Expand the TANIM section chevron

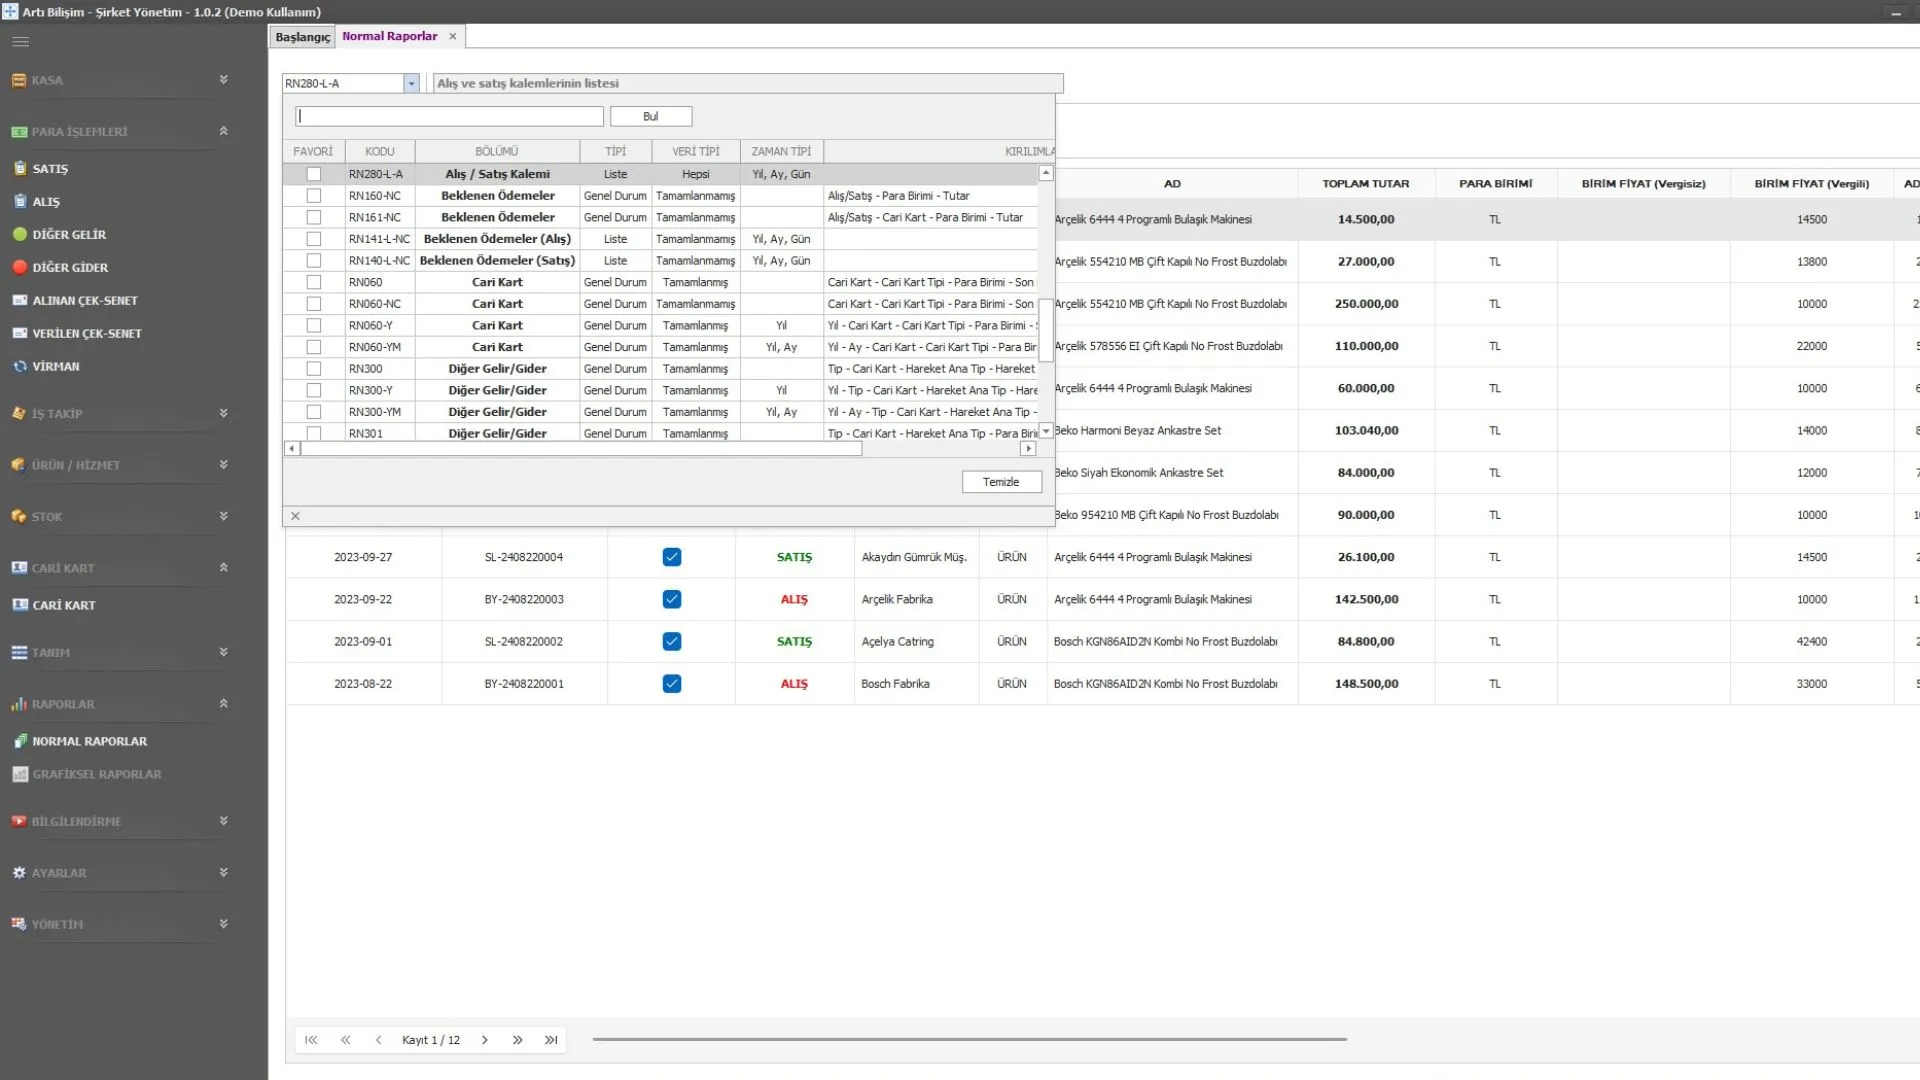click(x=223, y=653)
